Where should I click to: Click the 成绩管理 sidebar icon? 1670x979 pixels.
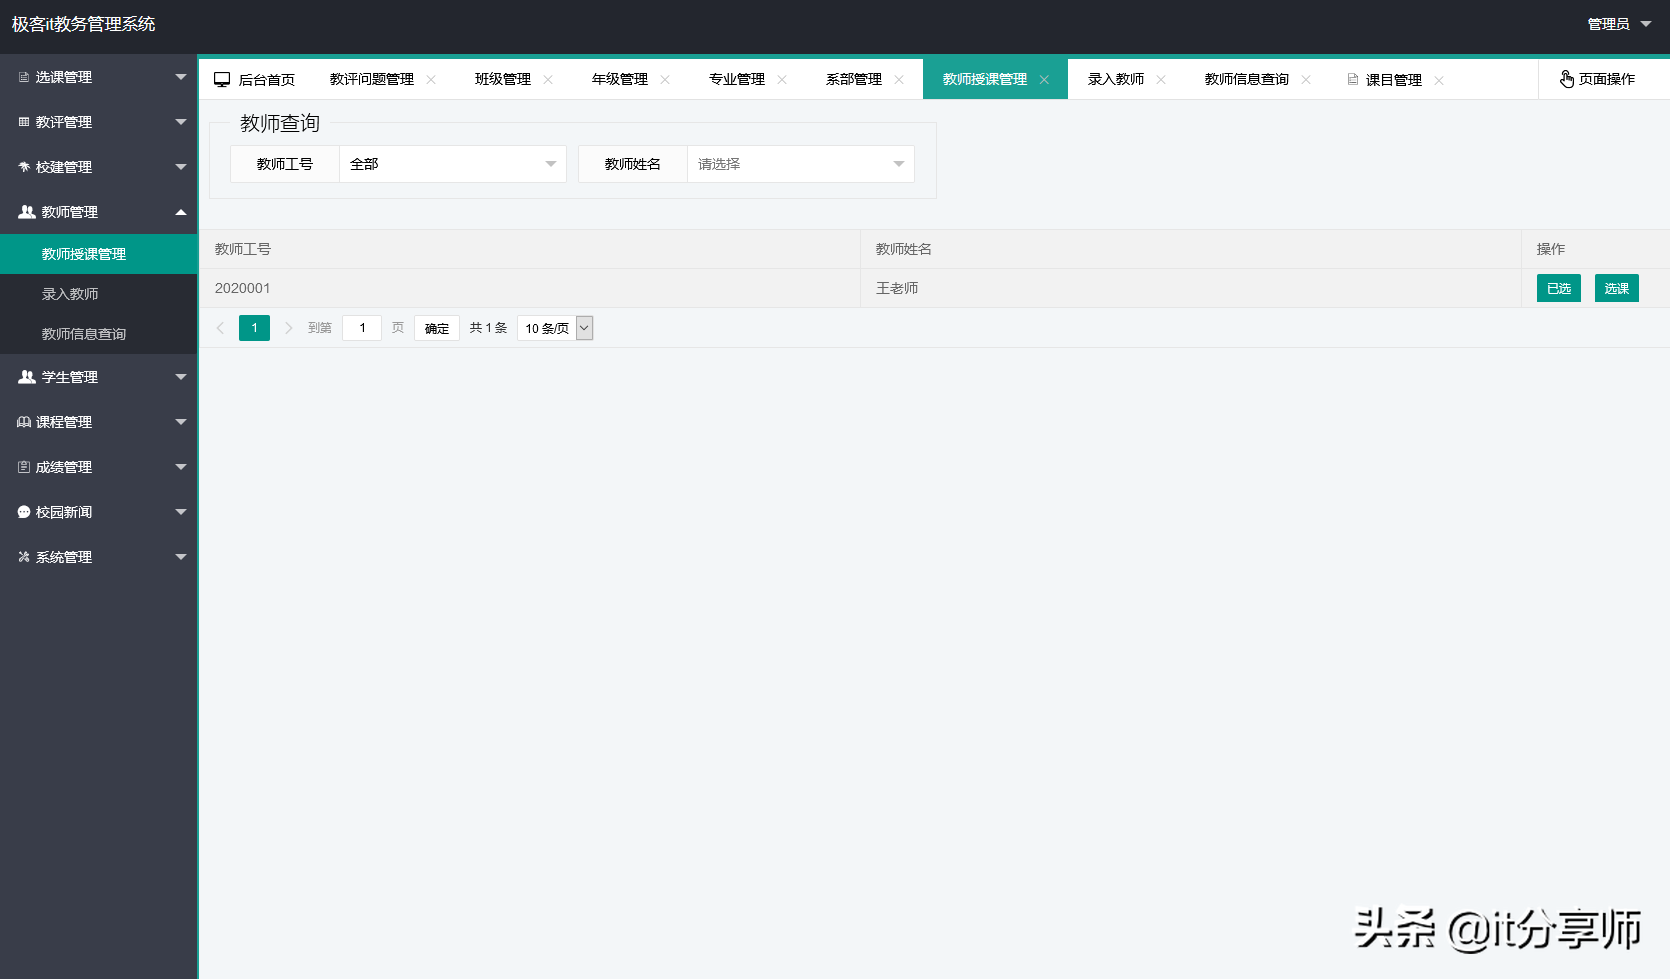tap(23, 467)
